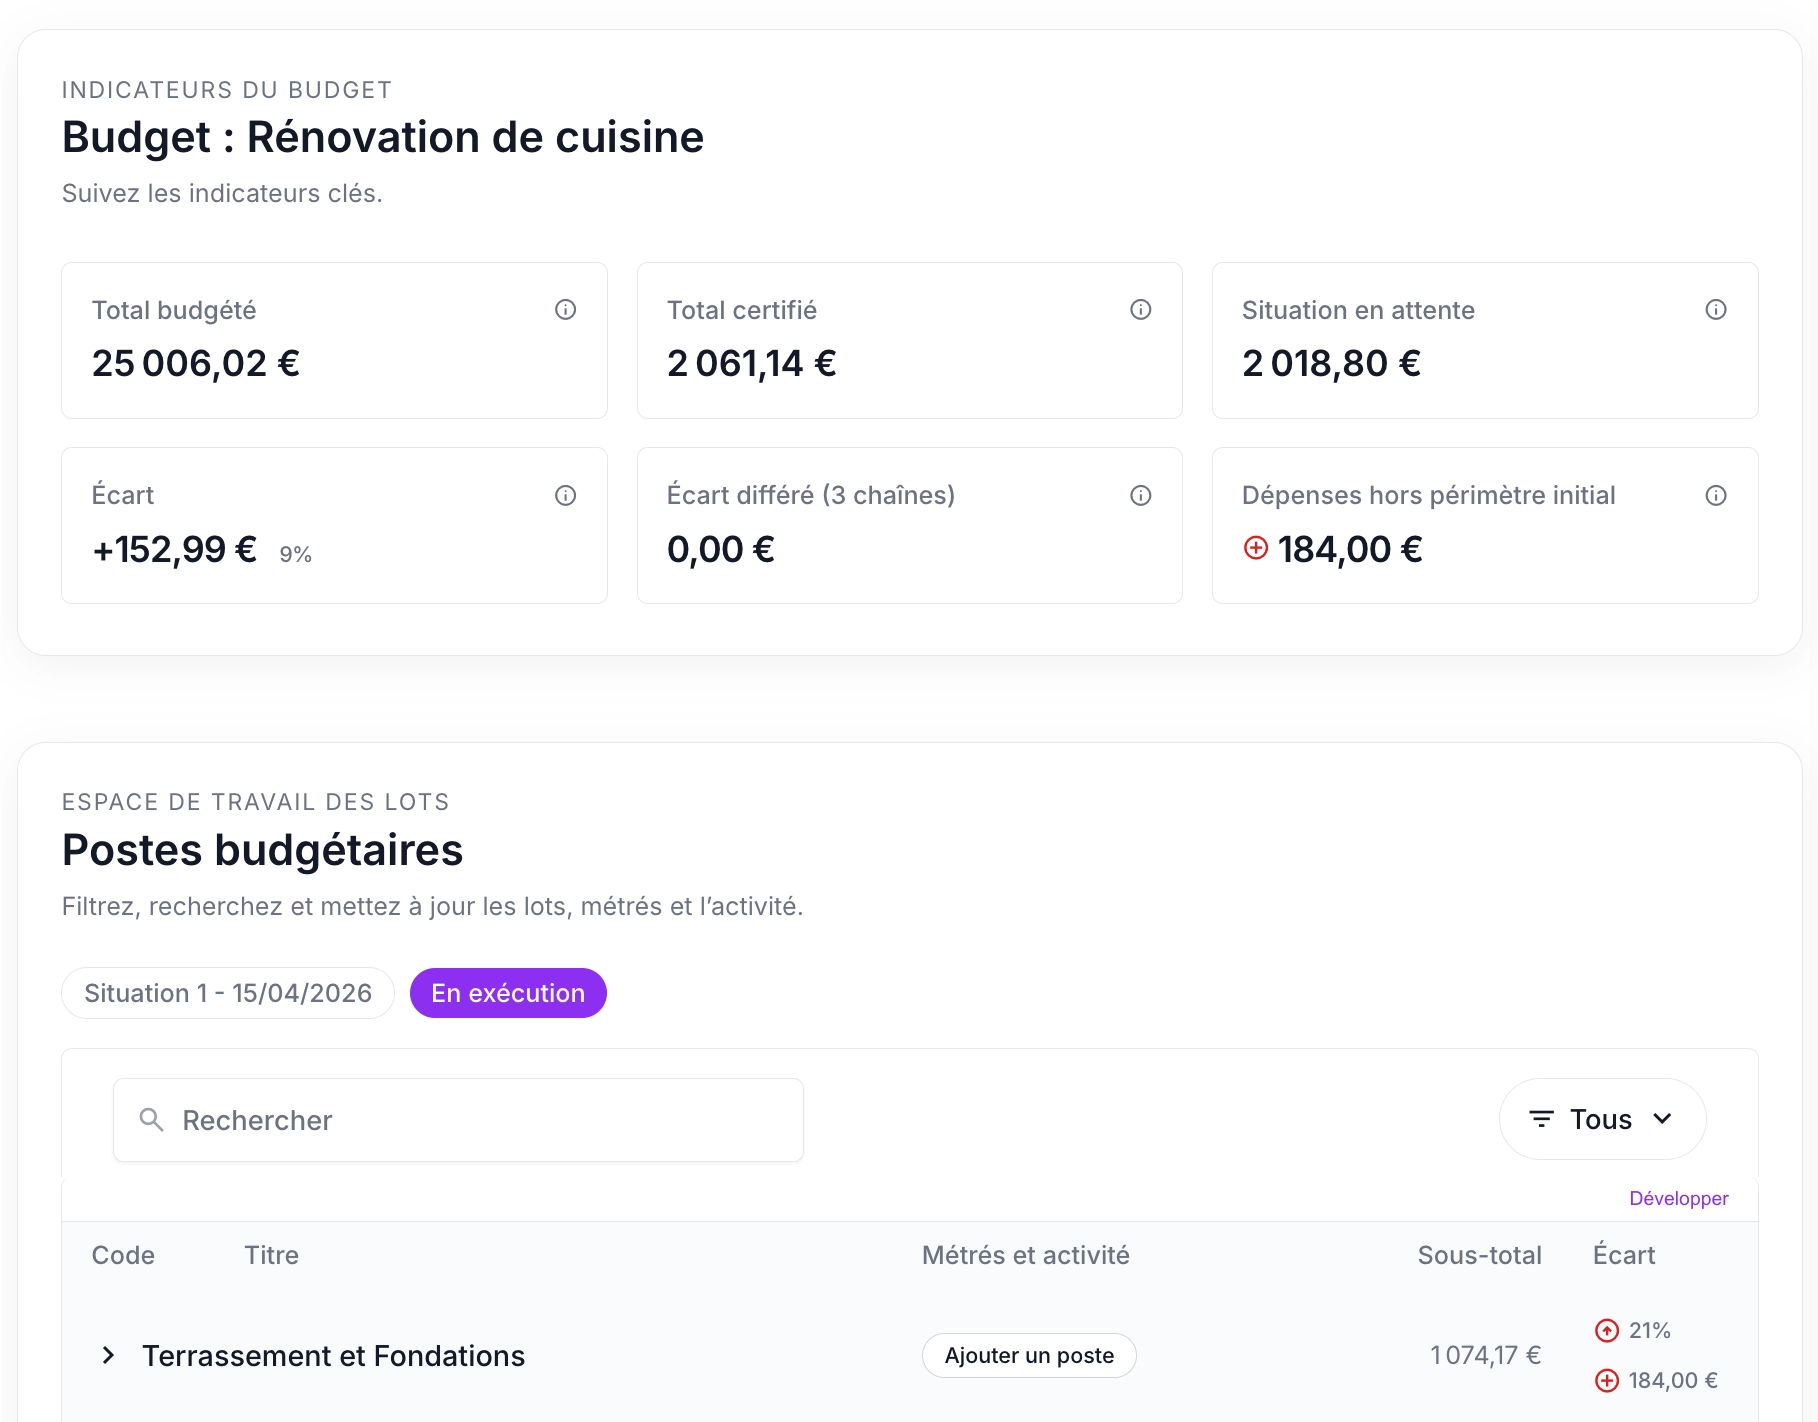This screenshot has width=1818, height=1422.
Task: Click the red plus icon beside 184,00 €
Action: [1255, 548]
